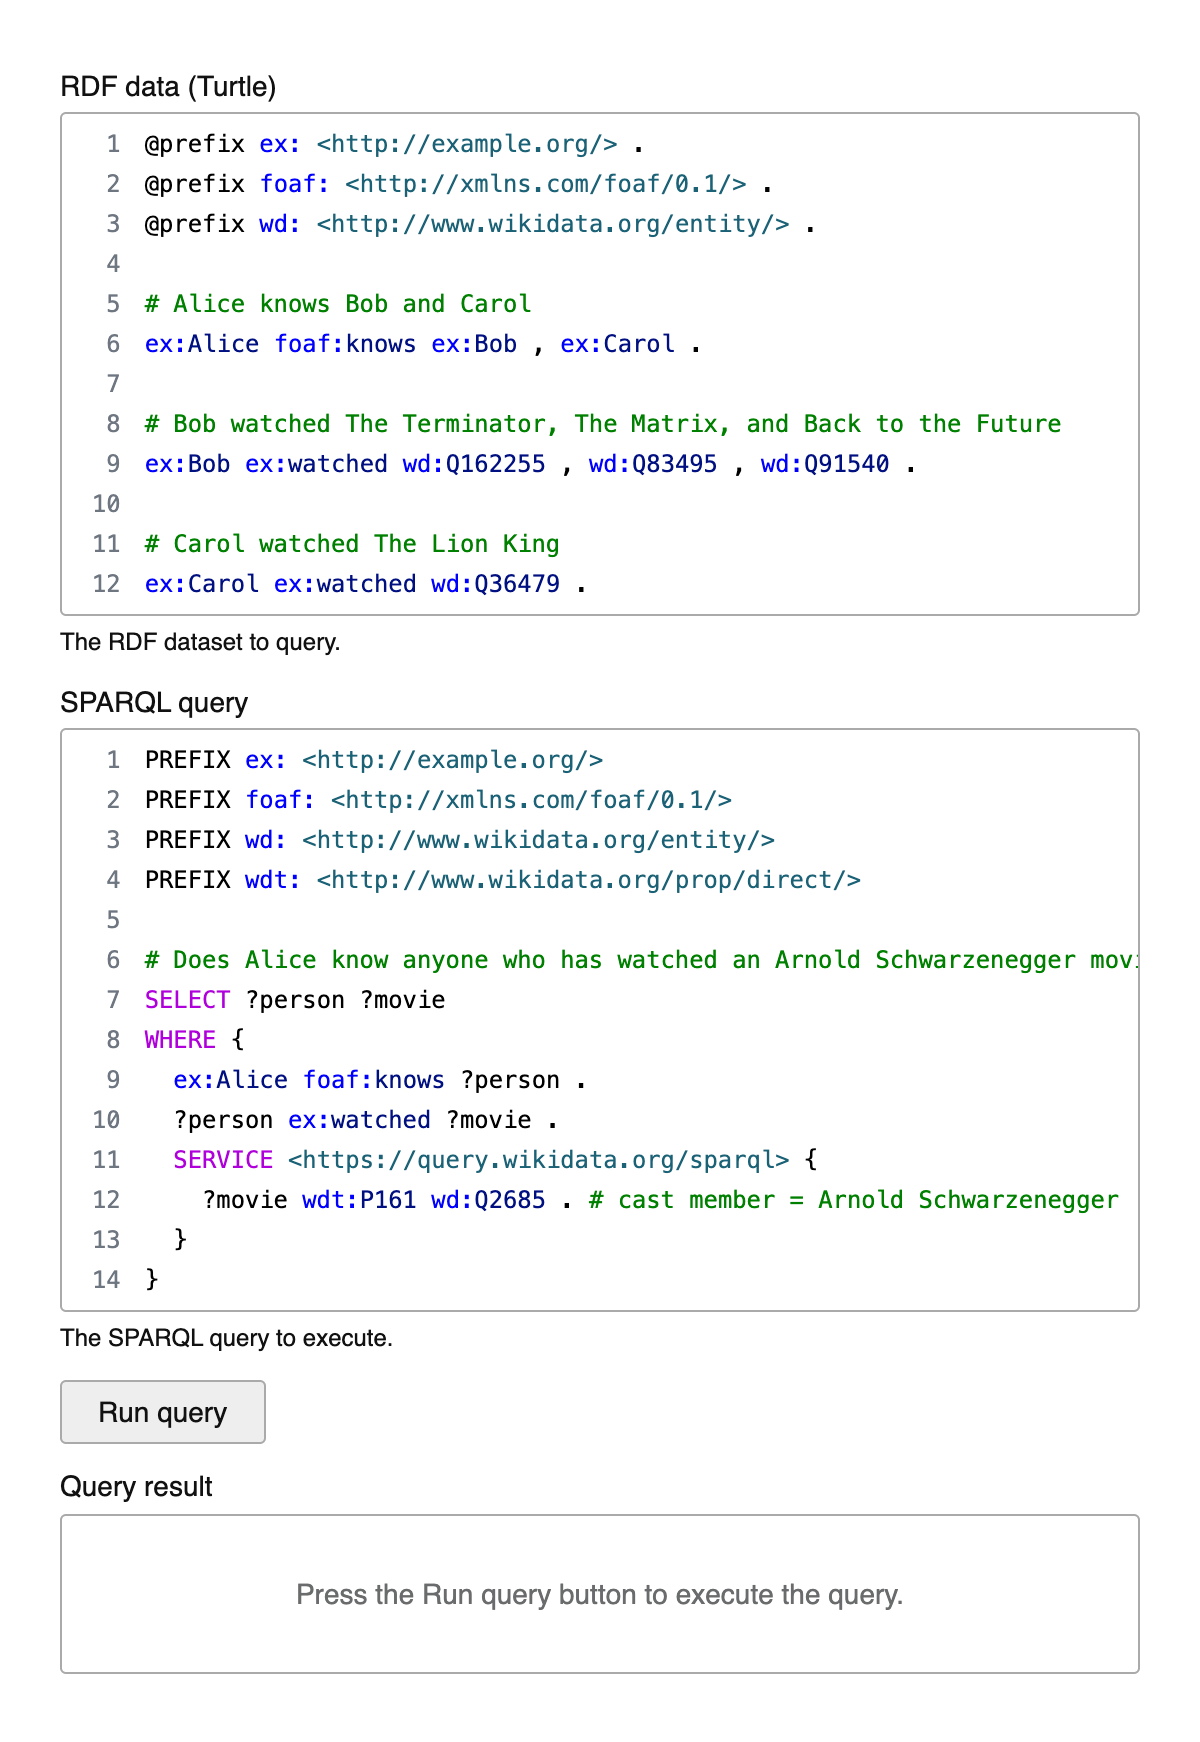Viewport: 1200px width, 1742px height.
Task: Click wdt:P161 in the query
Action: click(x=359, y=1200)
